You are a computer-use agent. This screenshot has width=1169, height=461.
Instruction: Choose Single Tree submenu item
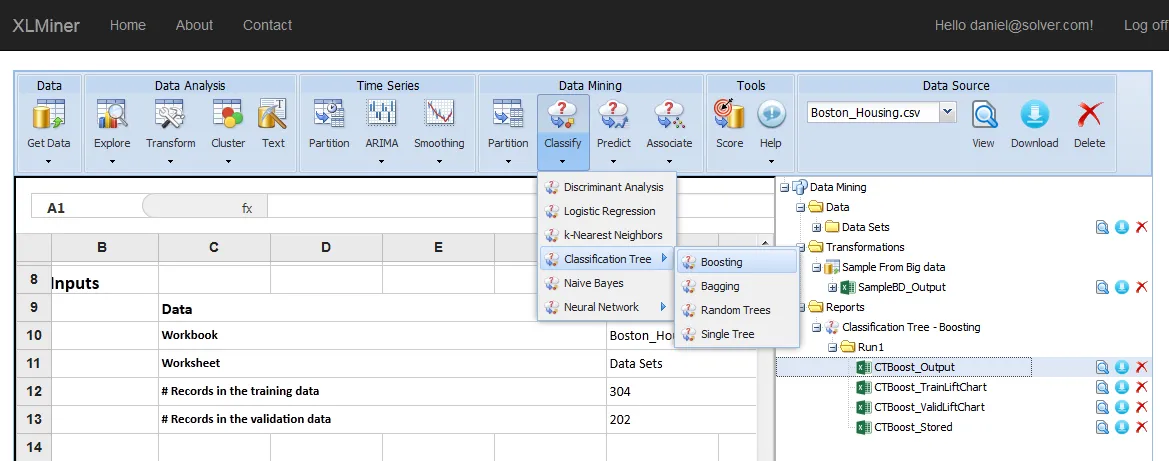[x=737, y=334]
